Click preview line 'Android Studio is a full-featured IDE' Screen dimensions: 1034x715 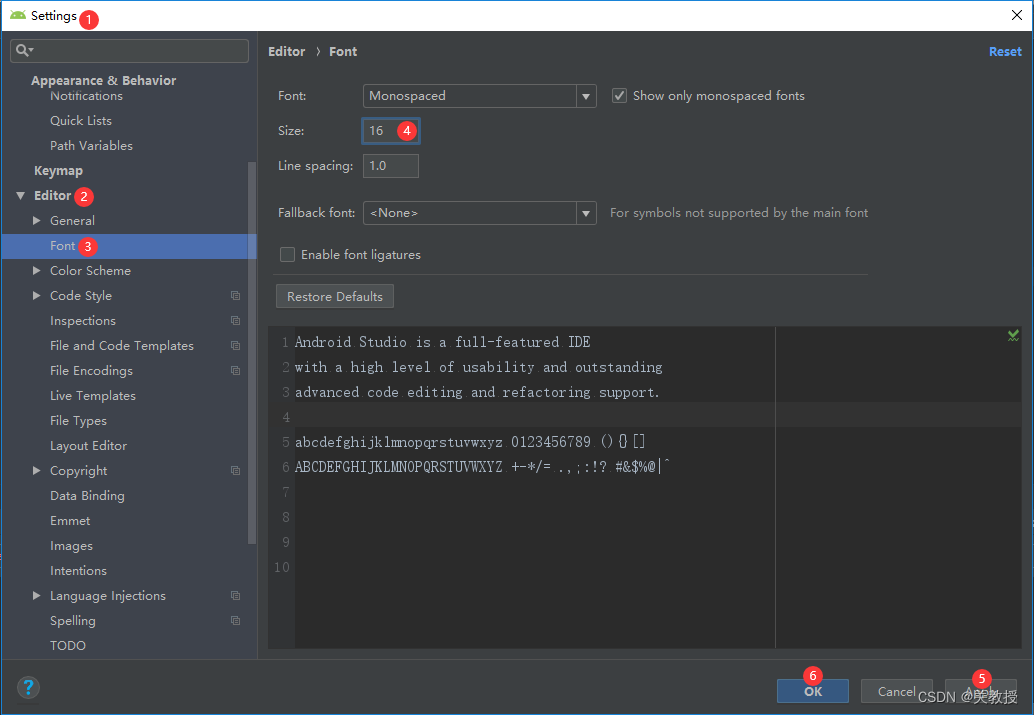click(x=442, y=342)
